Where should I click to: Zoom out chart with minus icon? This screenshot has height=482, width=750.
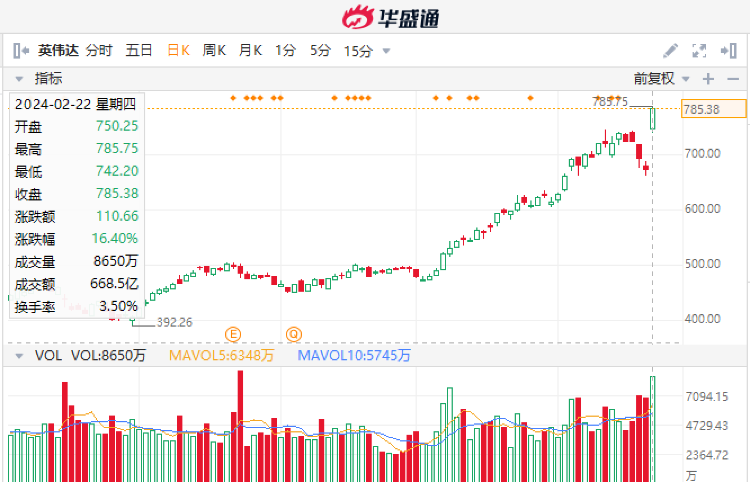(733, 79)
